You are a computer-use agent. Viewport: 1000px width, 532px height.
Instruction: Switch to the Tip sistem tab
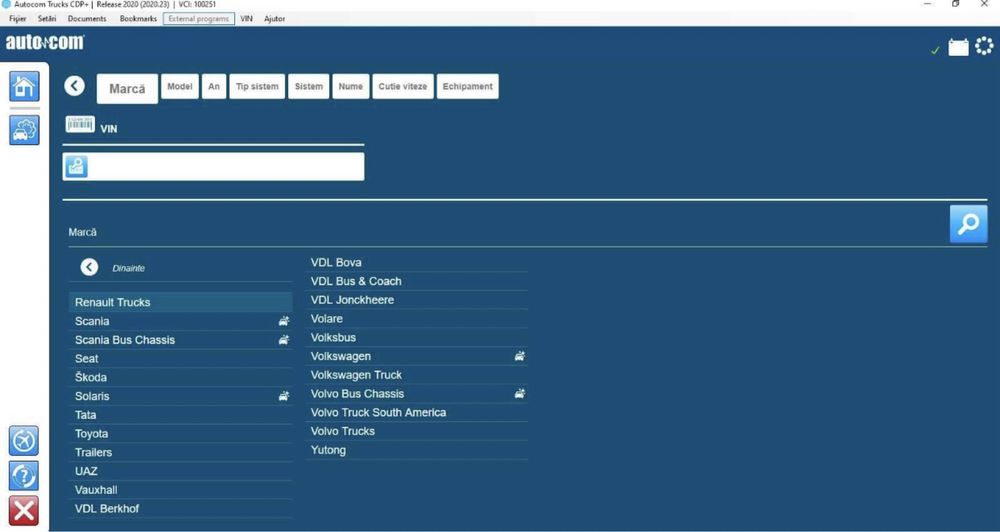point(257,86)
